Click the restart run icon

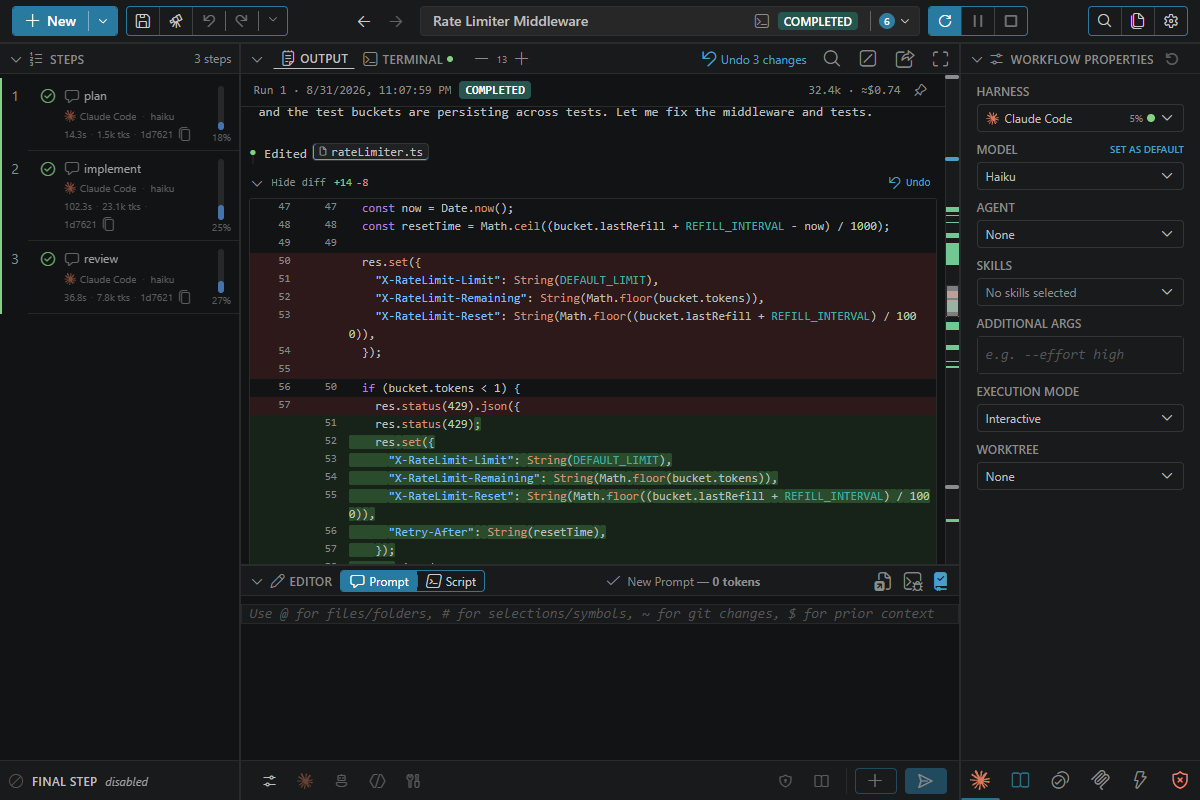pos(945,21)
